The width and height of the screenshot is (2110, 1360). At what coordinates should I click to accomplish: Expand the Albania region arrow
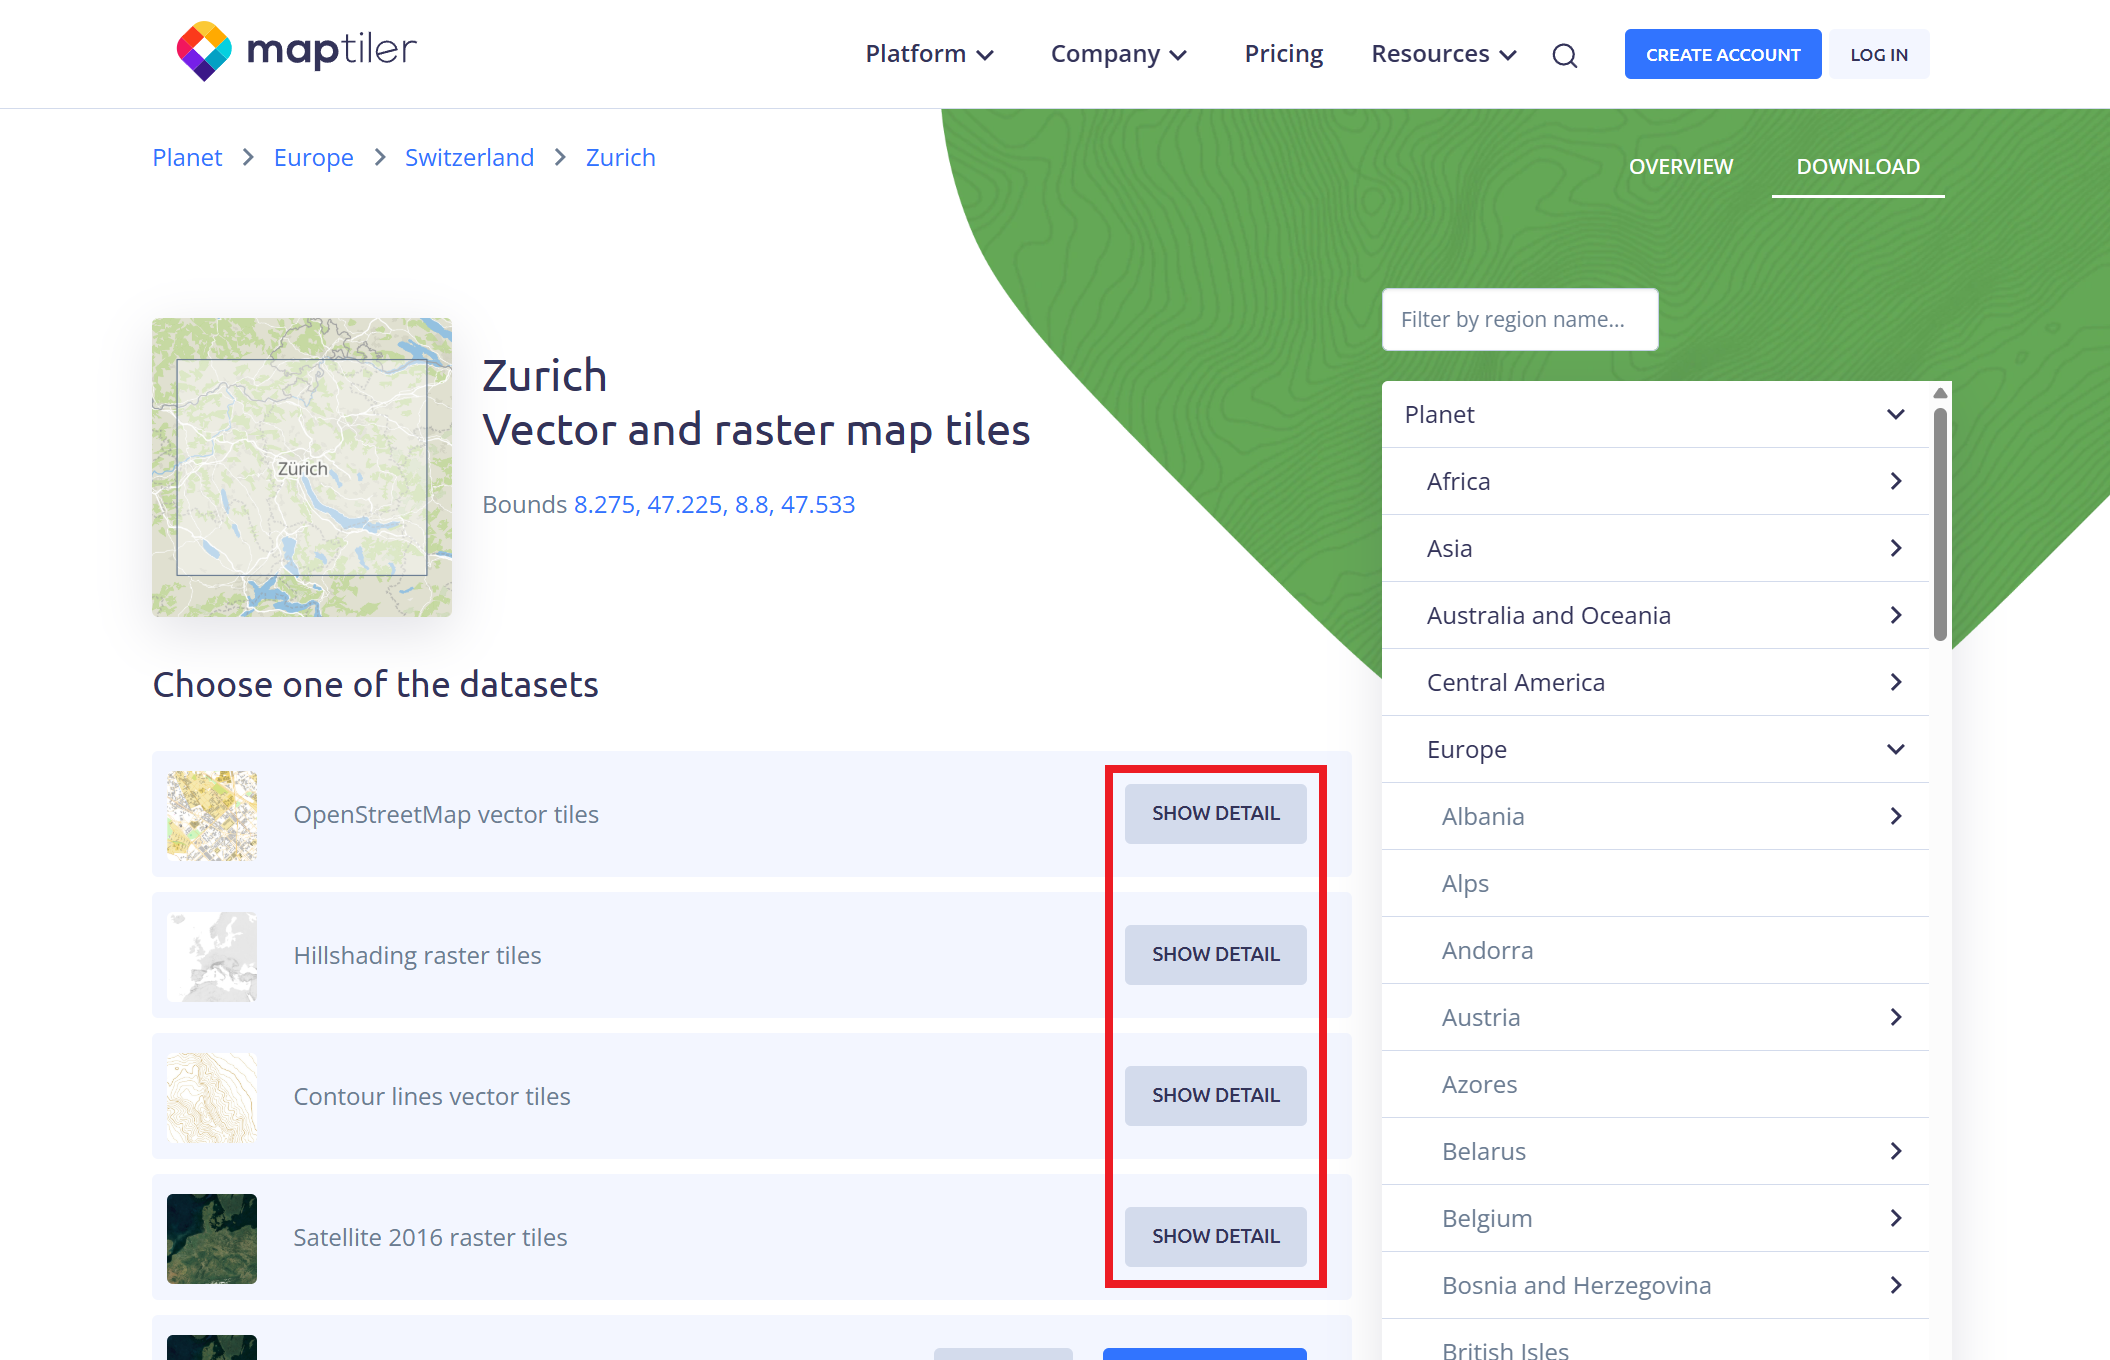click(1895, 816)
